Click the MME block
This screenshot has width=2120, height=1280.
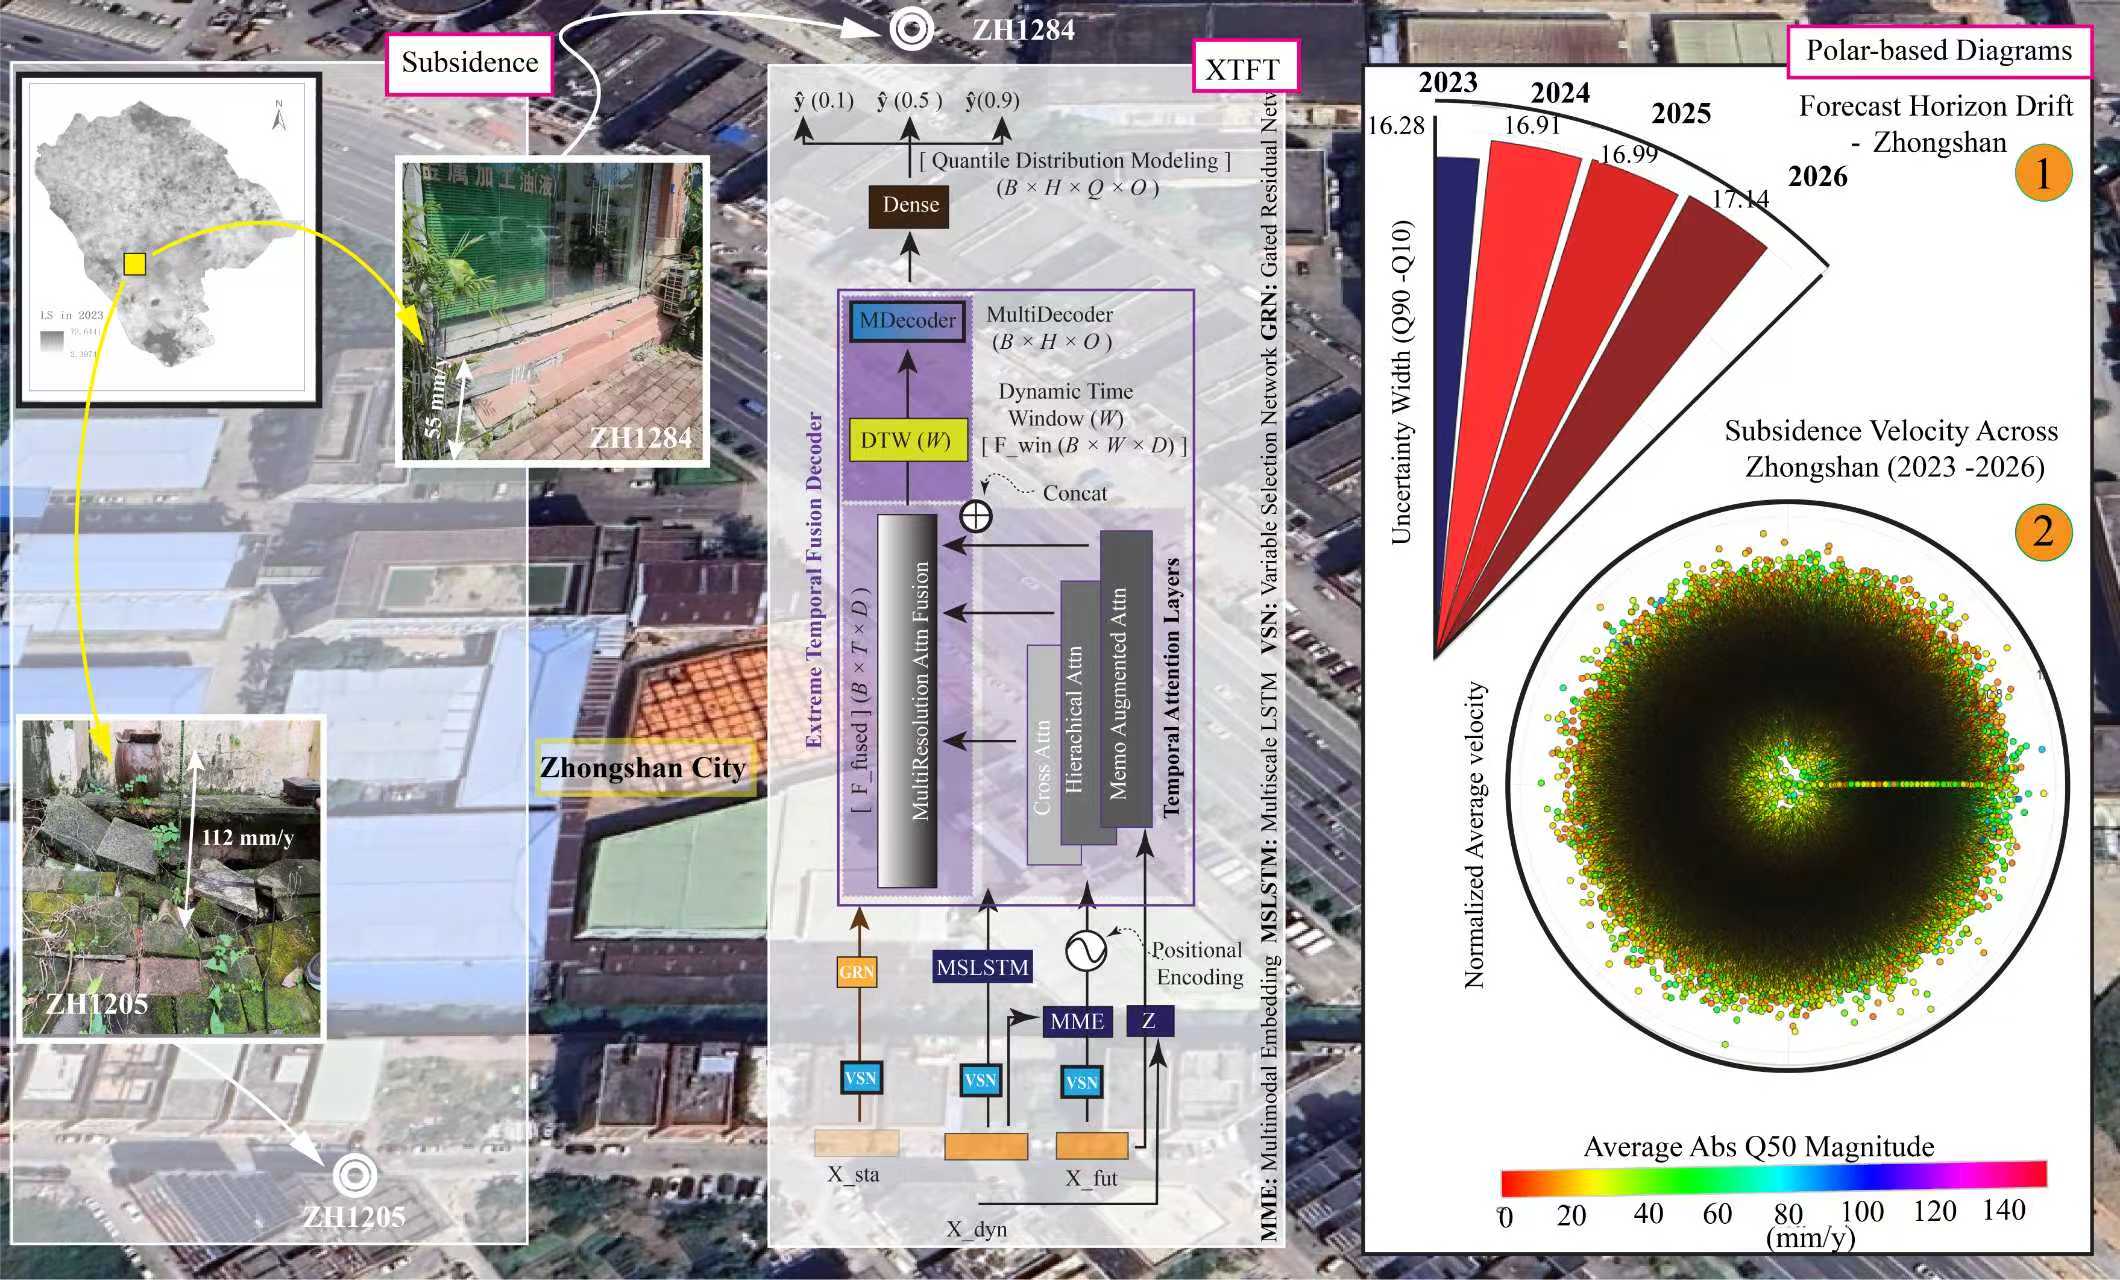[x=1077, y=1021]
